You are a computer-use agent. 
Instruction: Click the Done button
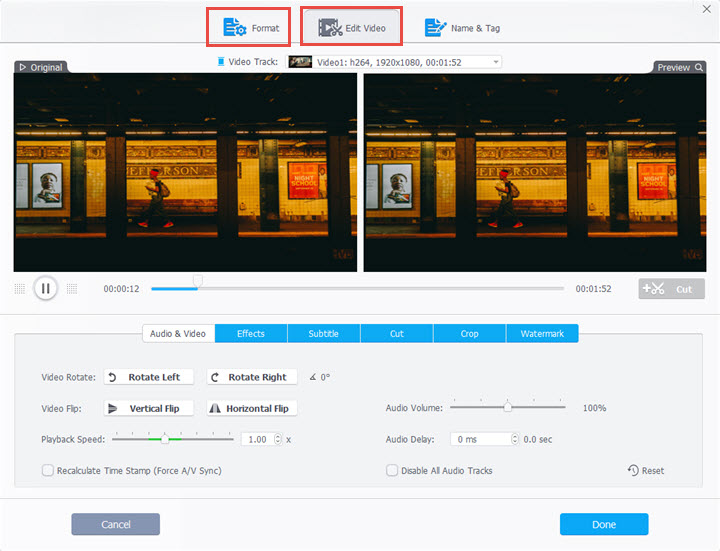pyautogui.click(x=604, y=524)
